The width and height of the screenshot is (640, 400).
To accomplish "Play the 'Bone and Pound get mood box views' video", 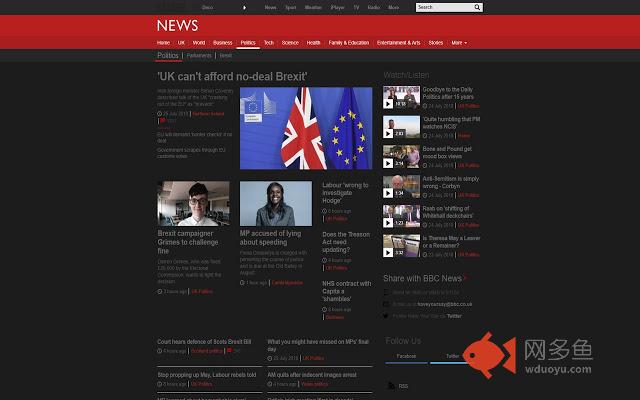I will (388, 163).
